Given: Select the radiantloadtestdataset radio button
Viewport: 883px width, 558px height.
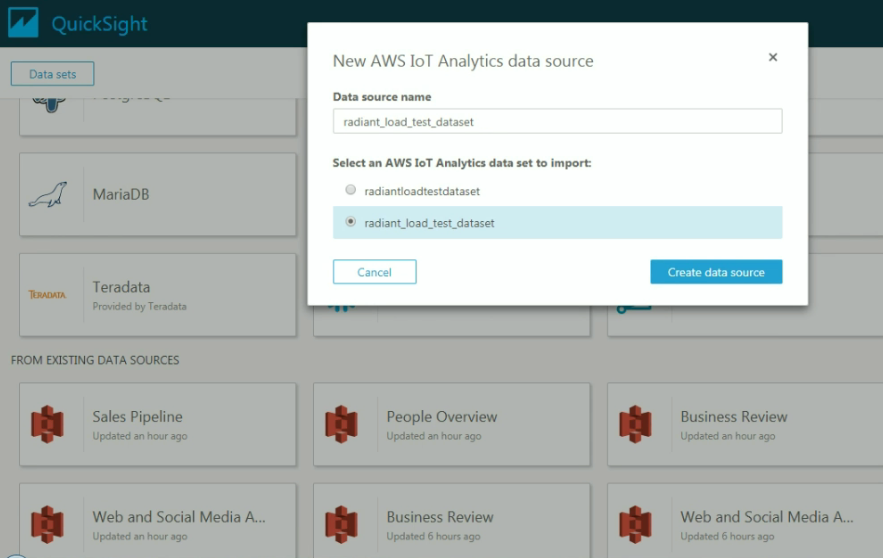Looking at the screenshot, I should point(350,190).
